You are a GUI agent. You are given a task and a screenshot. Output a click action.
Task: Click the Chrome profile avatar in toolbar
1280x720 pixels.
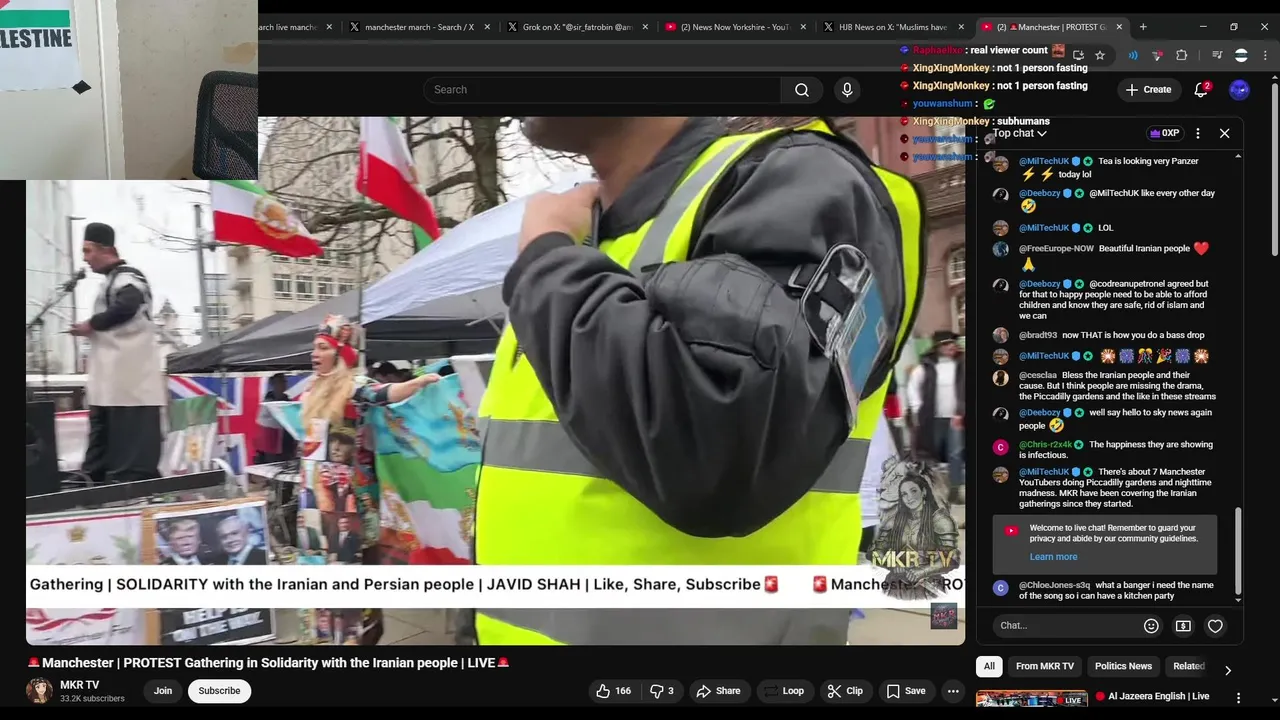coord(1241,55)
